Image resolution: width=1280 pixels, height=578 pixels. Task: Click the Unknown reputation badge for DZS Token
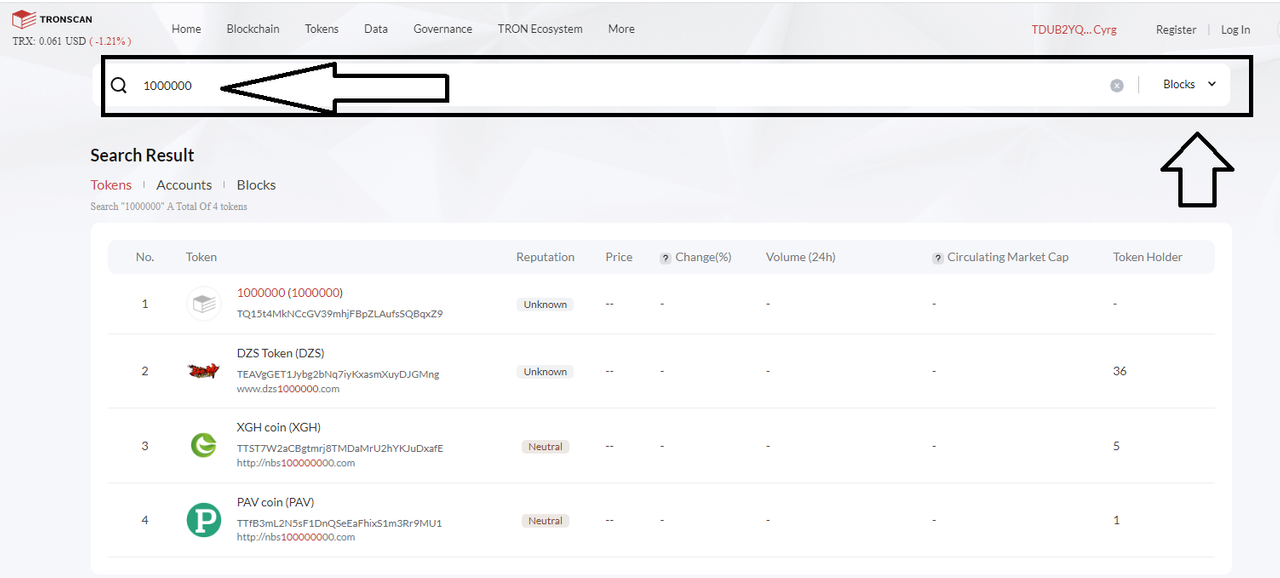pyautogui.click(x=545, y=371)
